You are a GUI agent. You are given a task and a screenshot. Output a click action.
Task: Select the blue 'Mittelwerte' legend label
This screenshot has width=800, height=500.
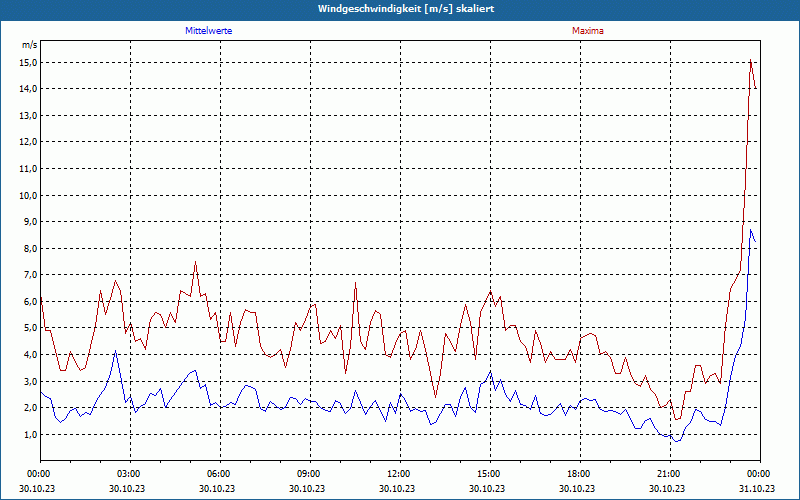tap(209, 31)
